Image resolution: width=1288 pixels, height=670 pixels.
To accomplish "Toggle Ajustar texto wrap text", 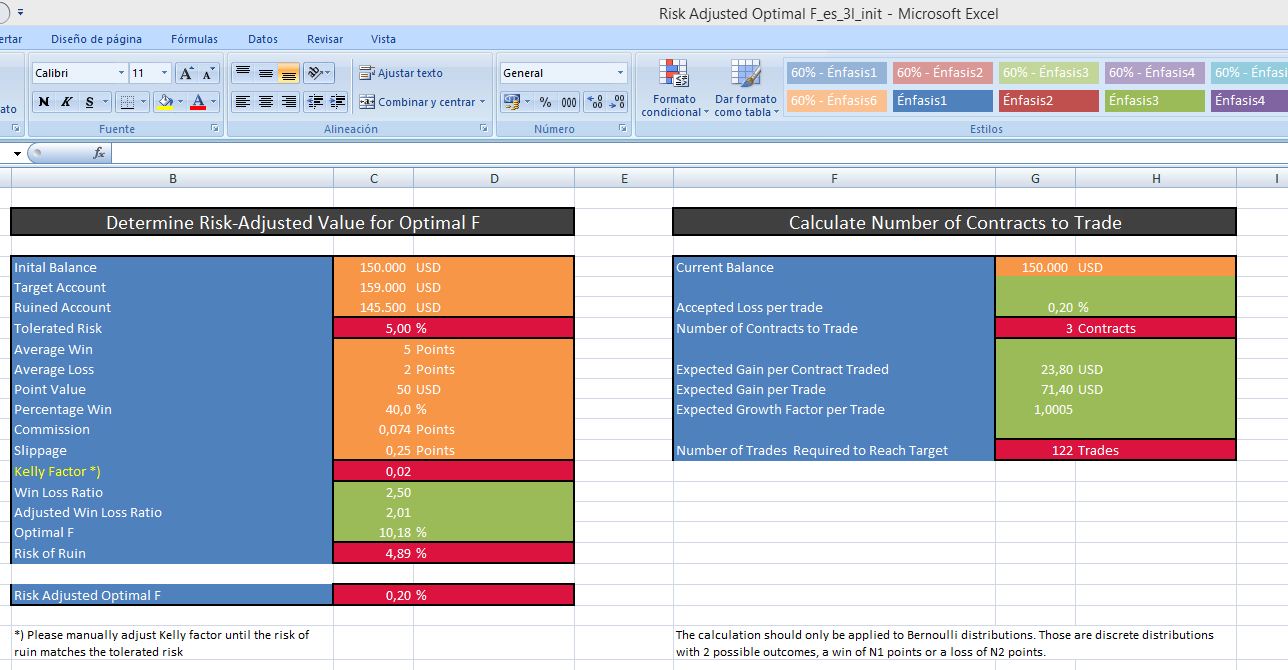I will tap(401, 73).
